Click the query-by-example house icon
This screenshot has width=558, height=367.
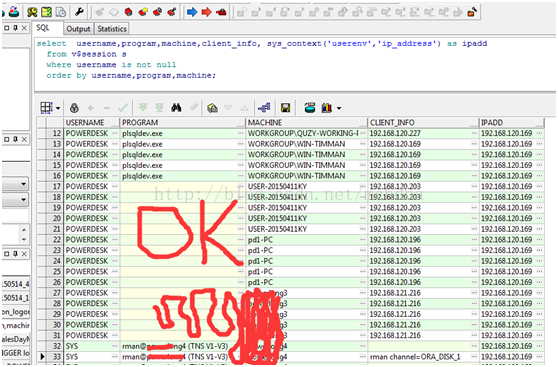(x=212, y=108)
